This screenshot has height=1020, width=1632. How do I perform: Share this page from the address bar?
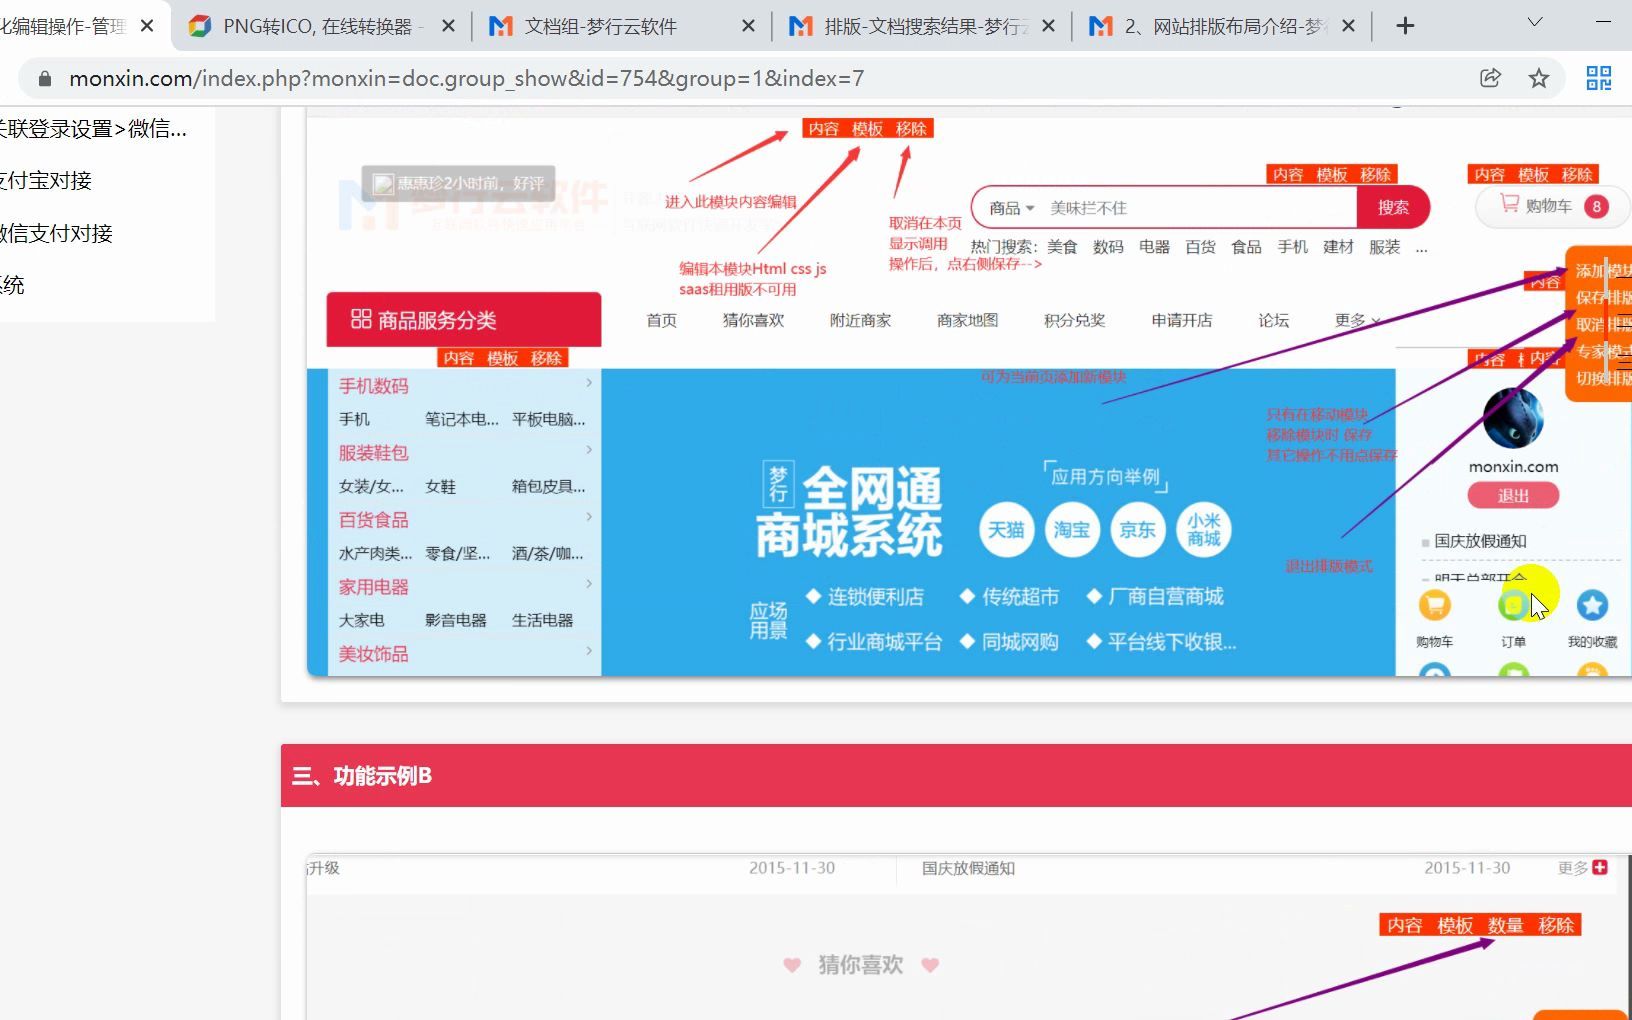click(x=1490, y=78)
